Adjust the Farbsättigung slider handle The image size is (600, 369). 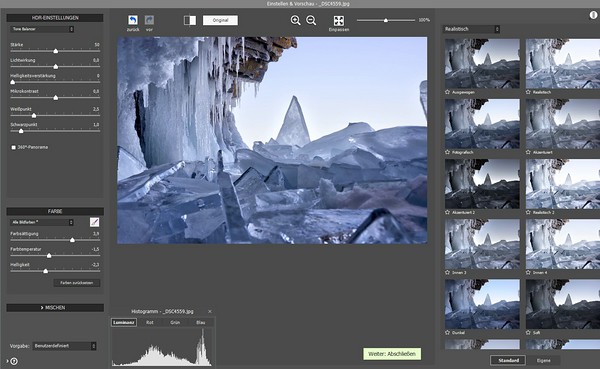pyautogui.click(x=72, y=240)
